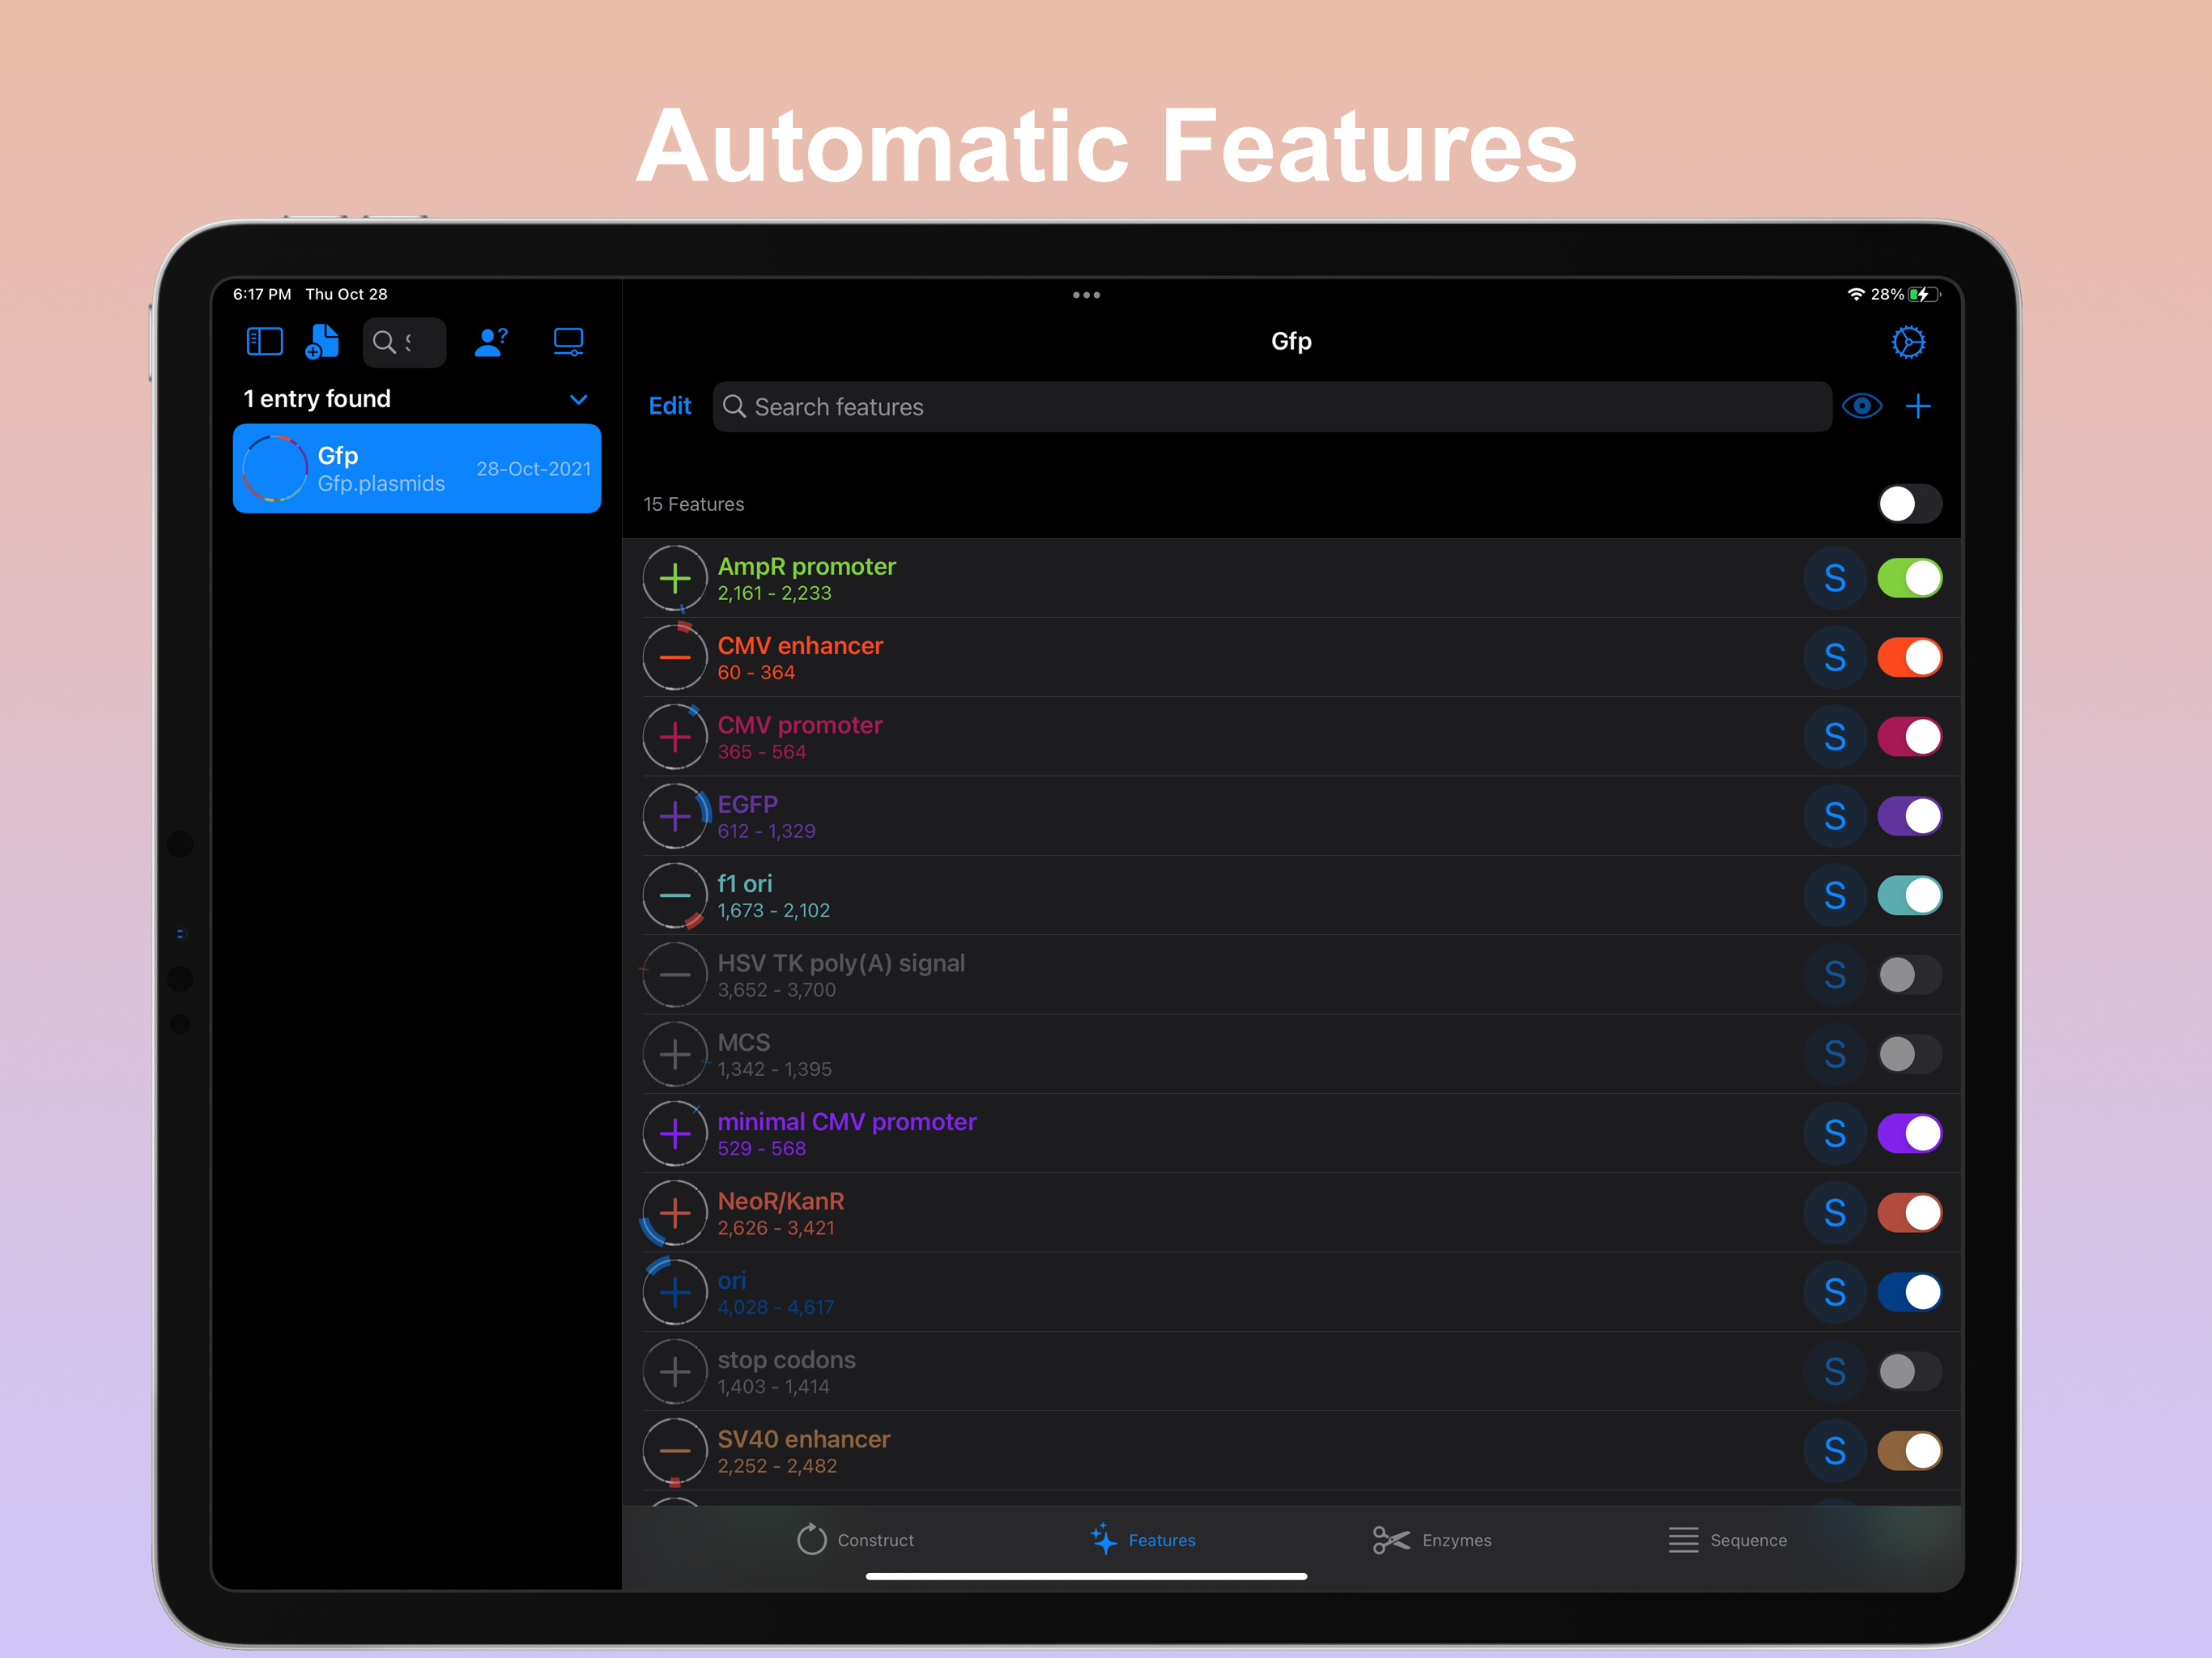Click the S button for MCS

(1834, 1054)
